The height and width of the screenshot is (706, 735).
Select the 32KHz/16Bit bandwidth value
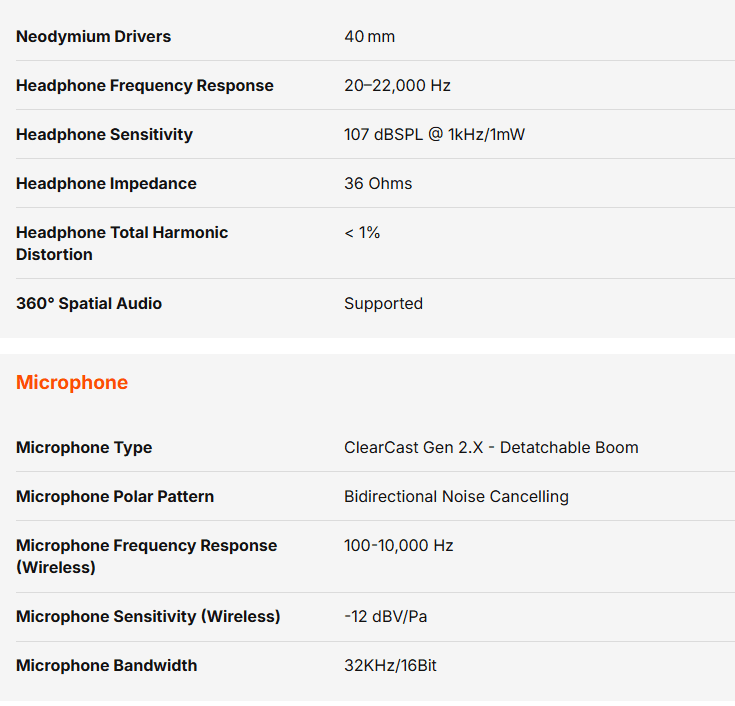390,666
